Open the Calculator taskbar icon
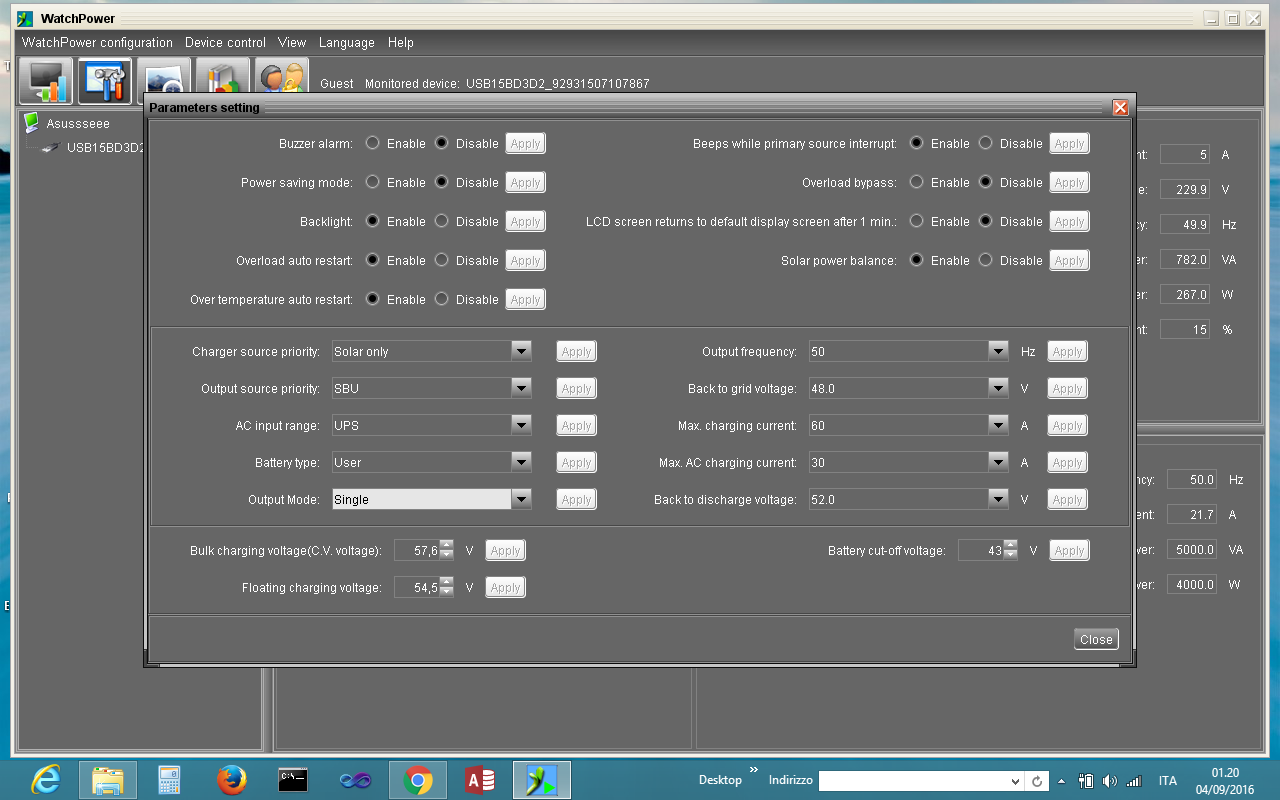The image size is (1280, 800). coord(169,780)
